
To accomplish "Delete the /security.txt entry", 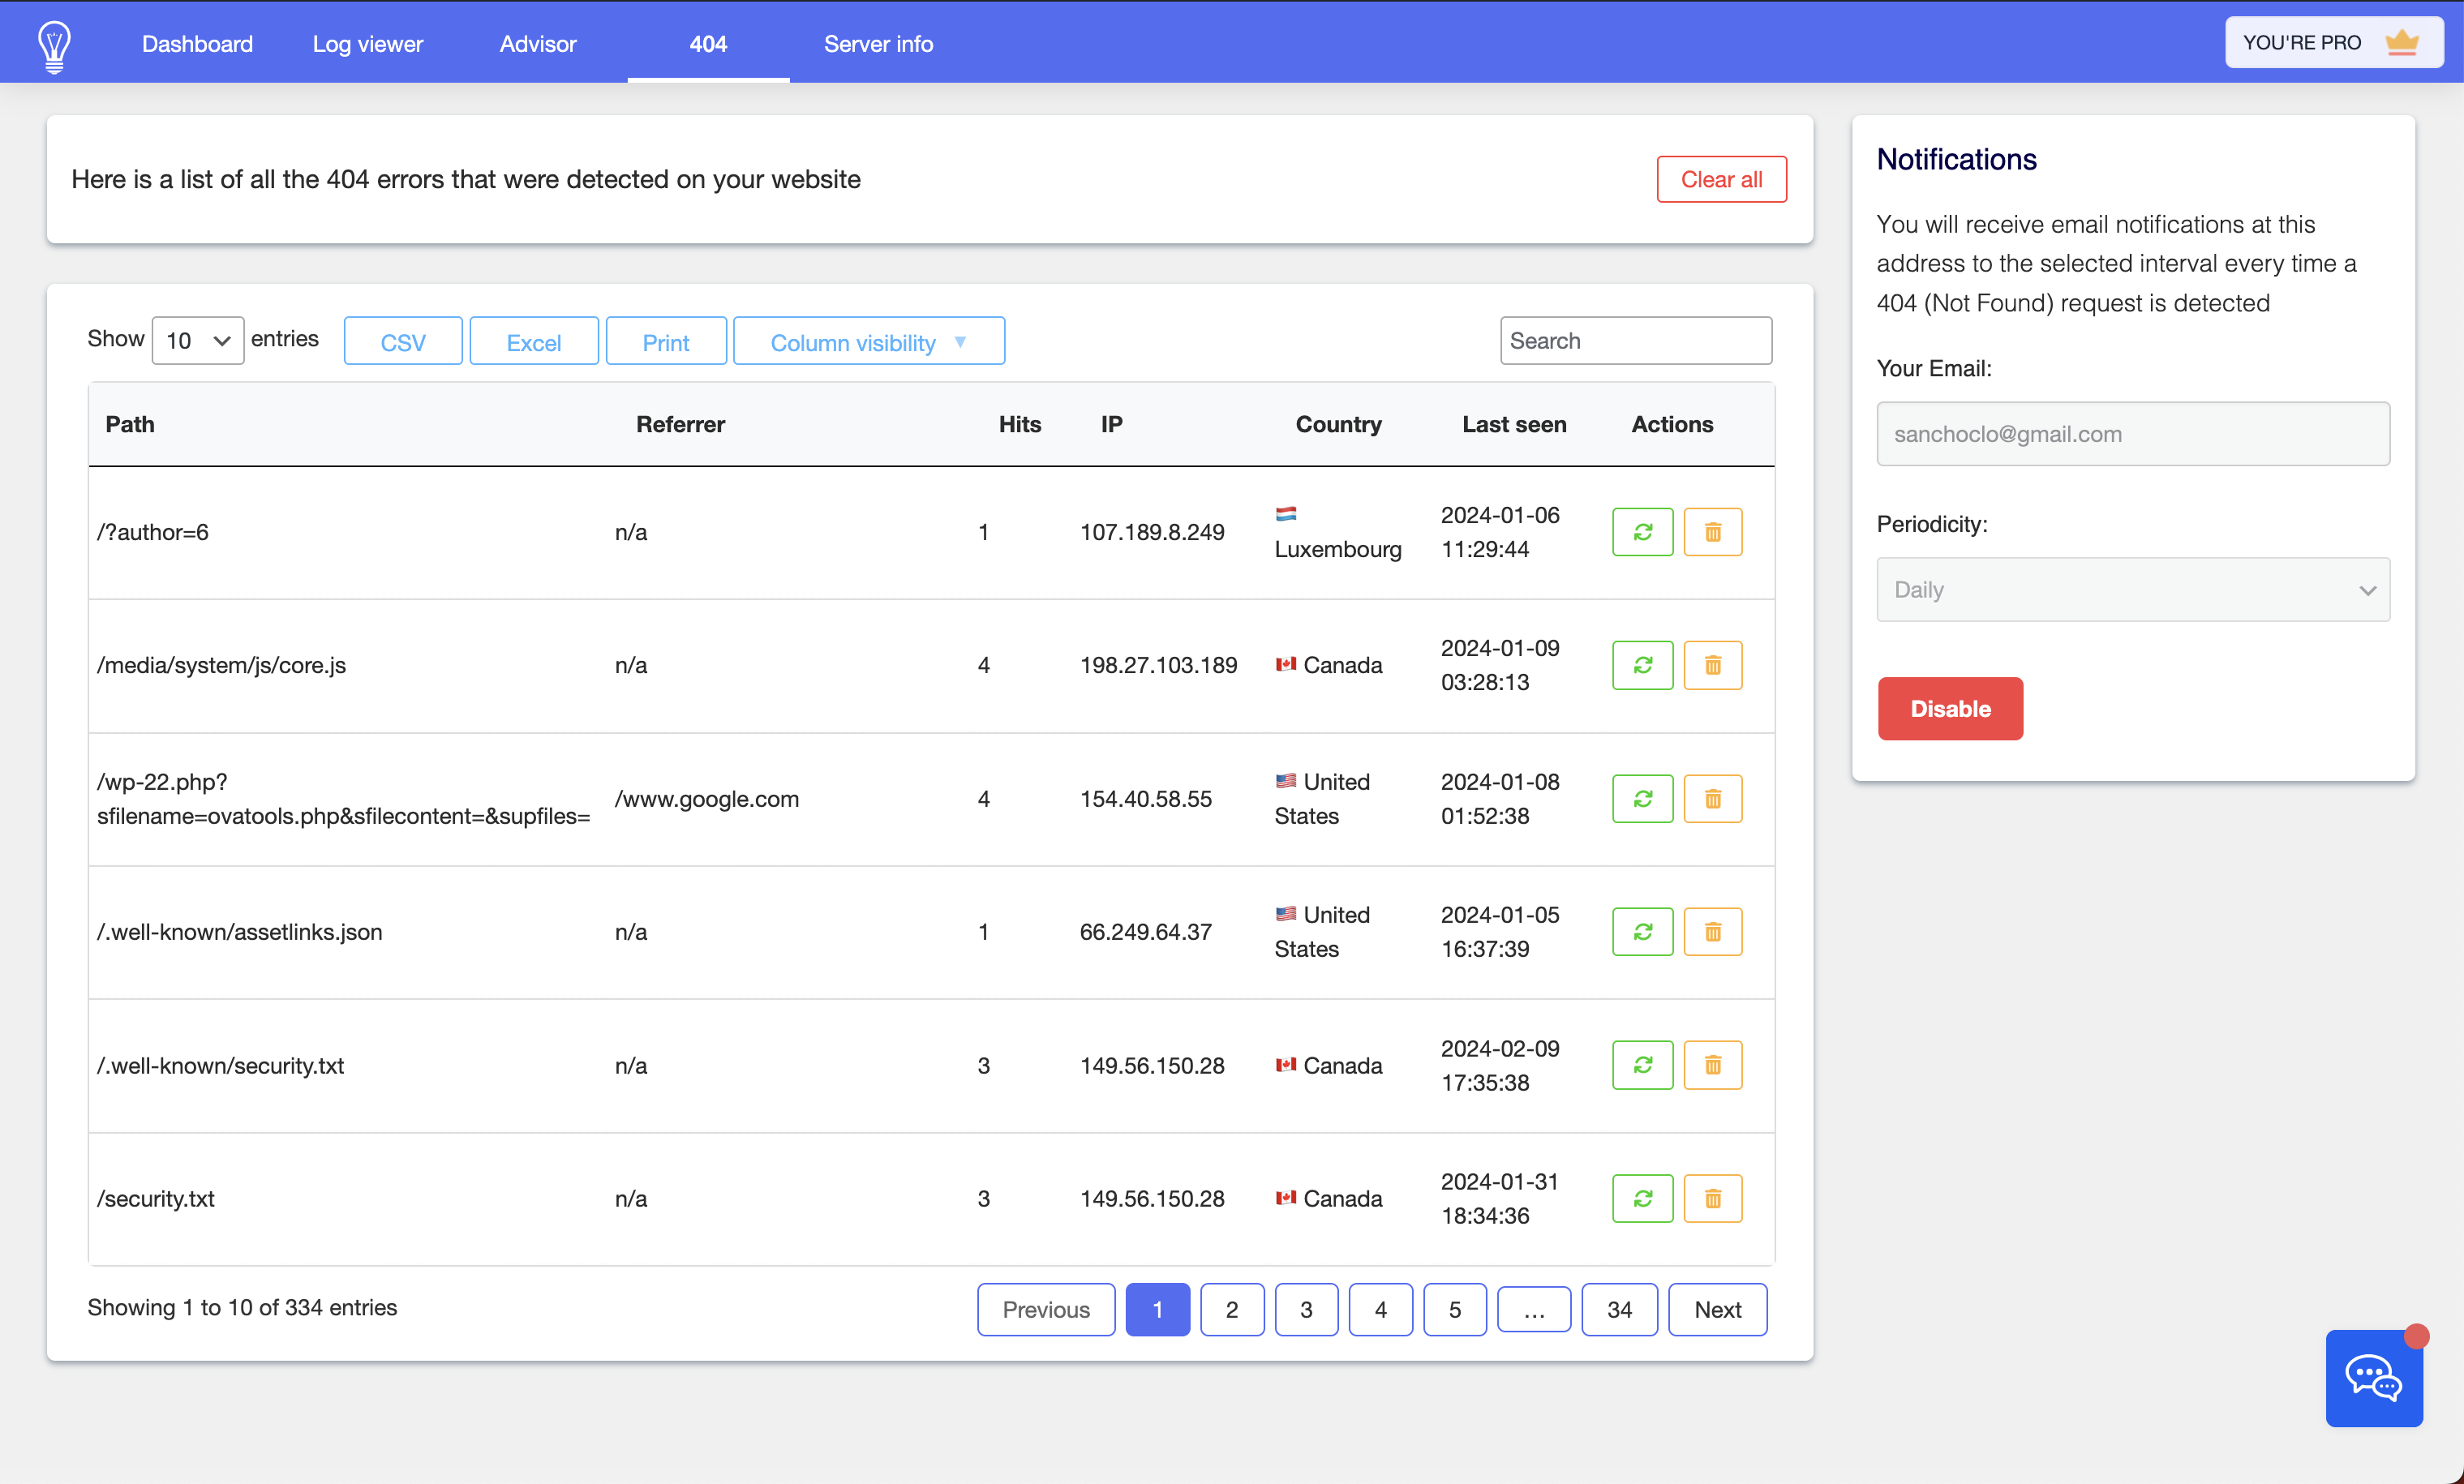I will click(1712, 1198).
